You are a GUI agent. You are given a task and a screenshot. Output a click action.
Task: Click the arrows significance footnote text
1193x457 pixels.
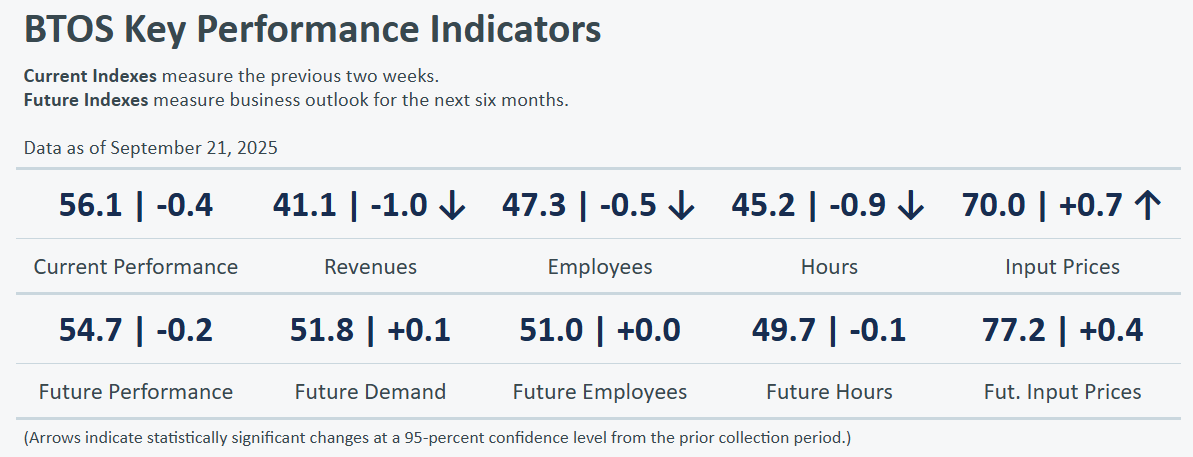[x=436, y=438]
